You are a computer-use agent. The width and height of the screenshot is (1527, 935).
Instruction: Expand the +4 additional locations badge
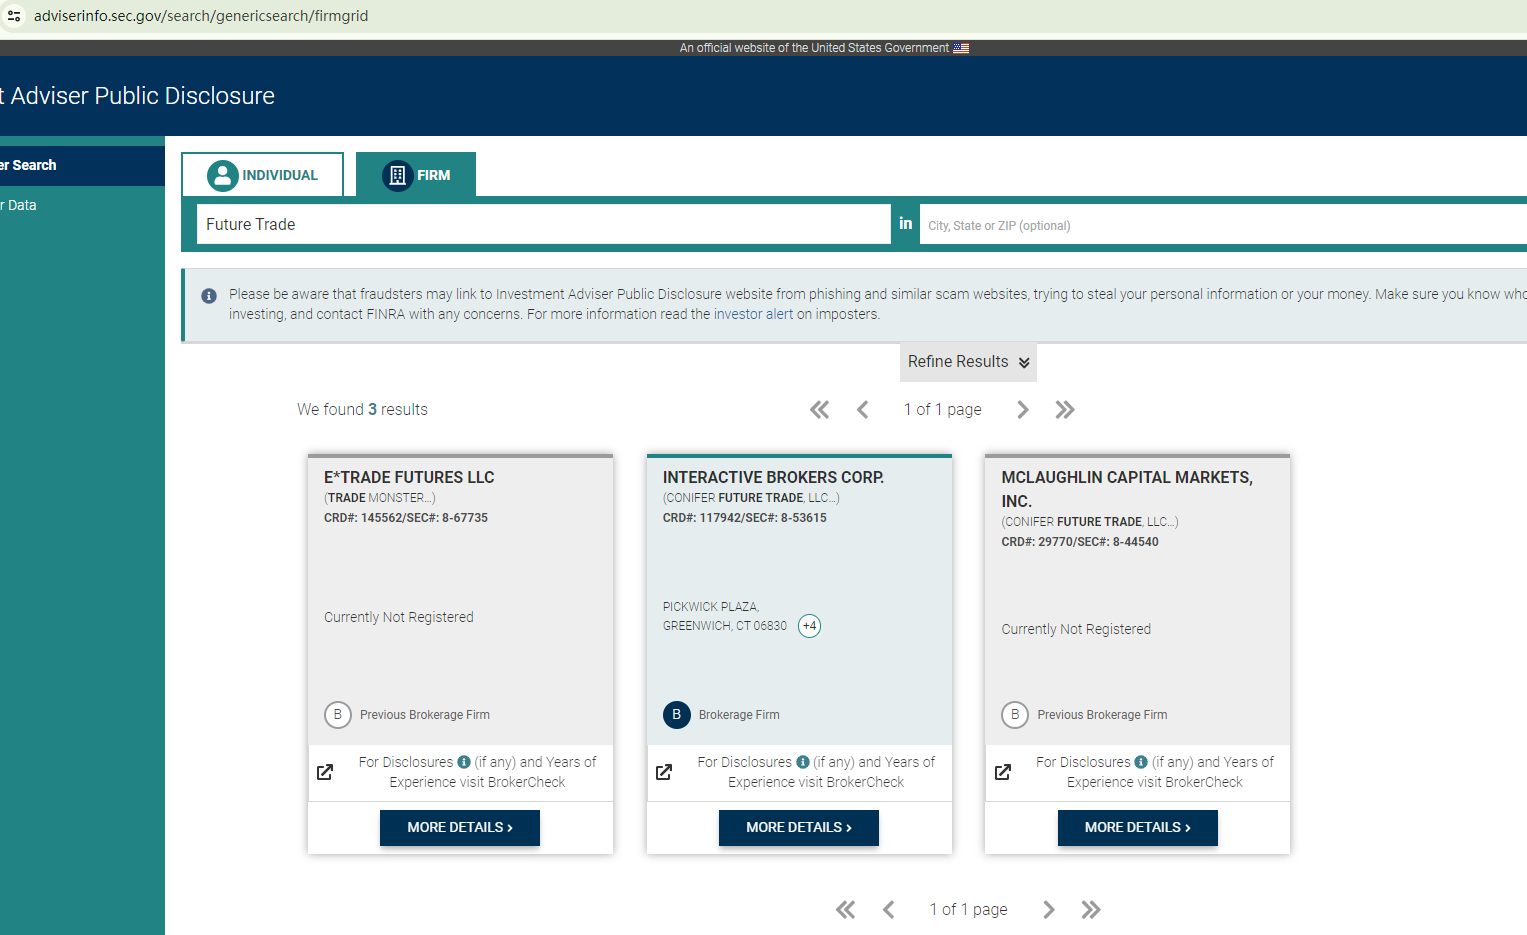point(810,626)
